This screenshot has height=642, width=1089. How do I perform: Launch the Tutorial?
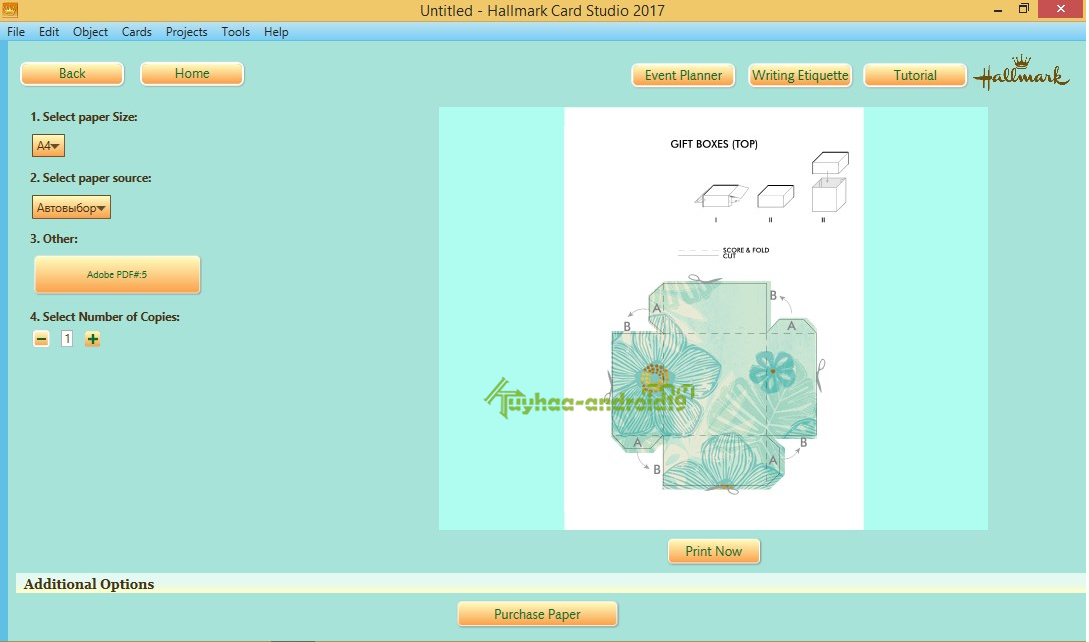[915, 76]
